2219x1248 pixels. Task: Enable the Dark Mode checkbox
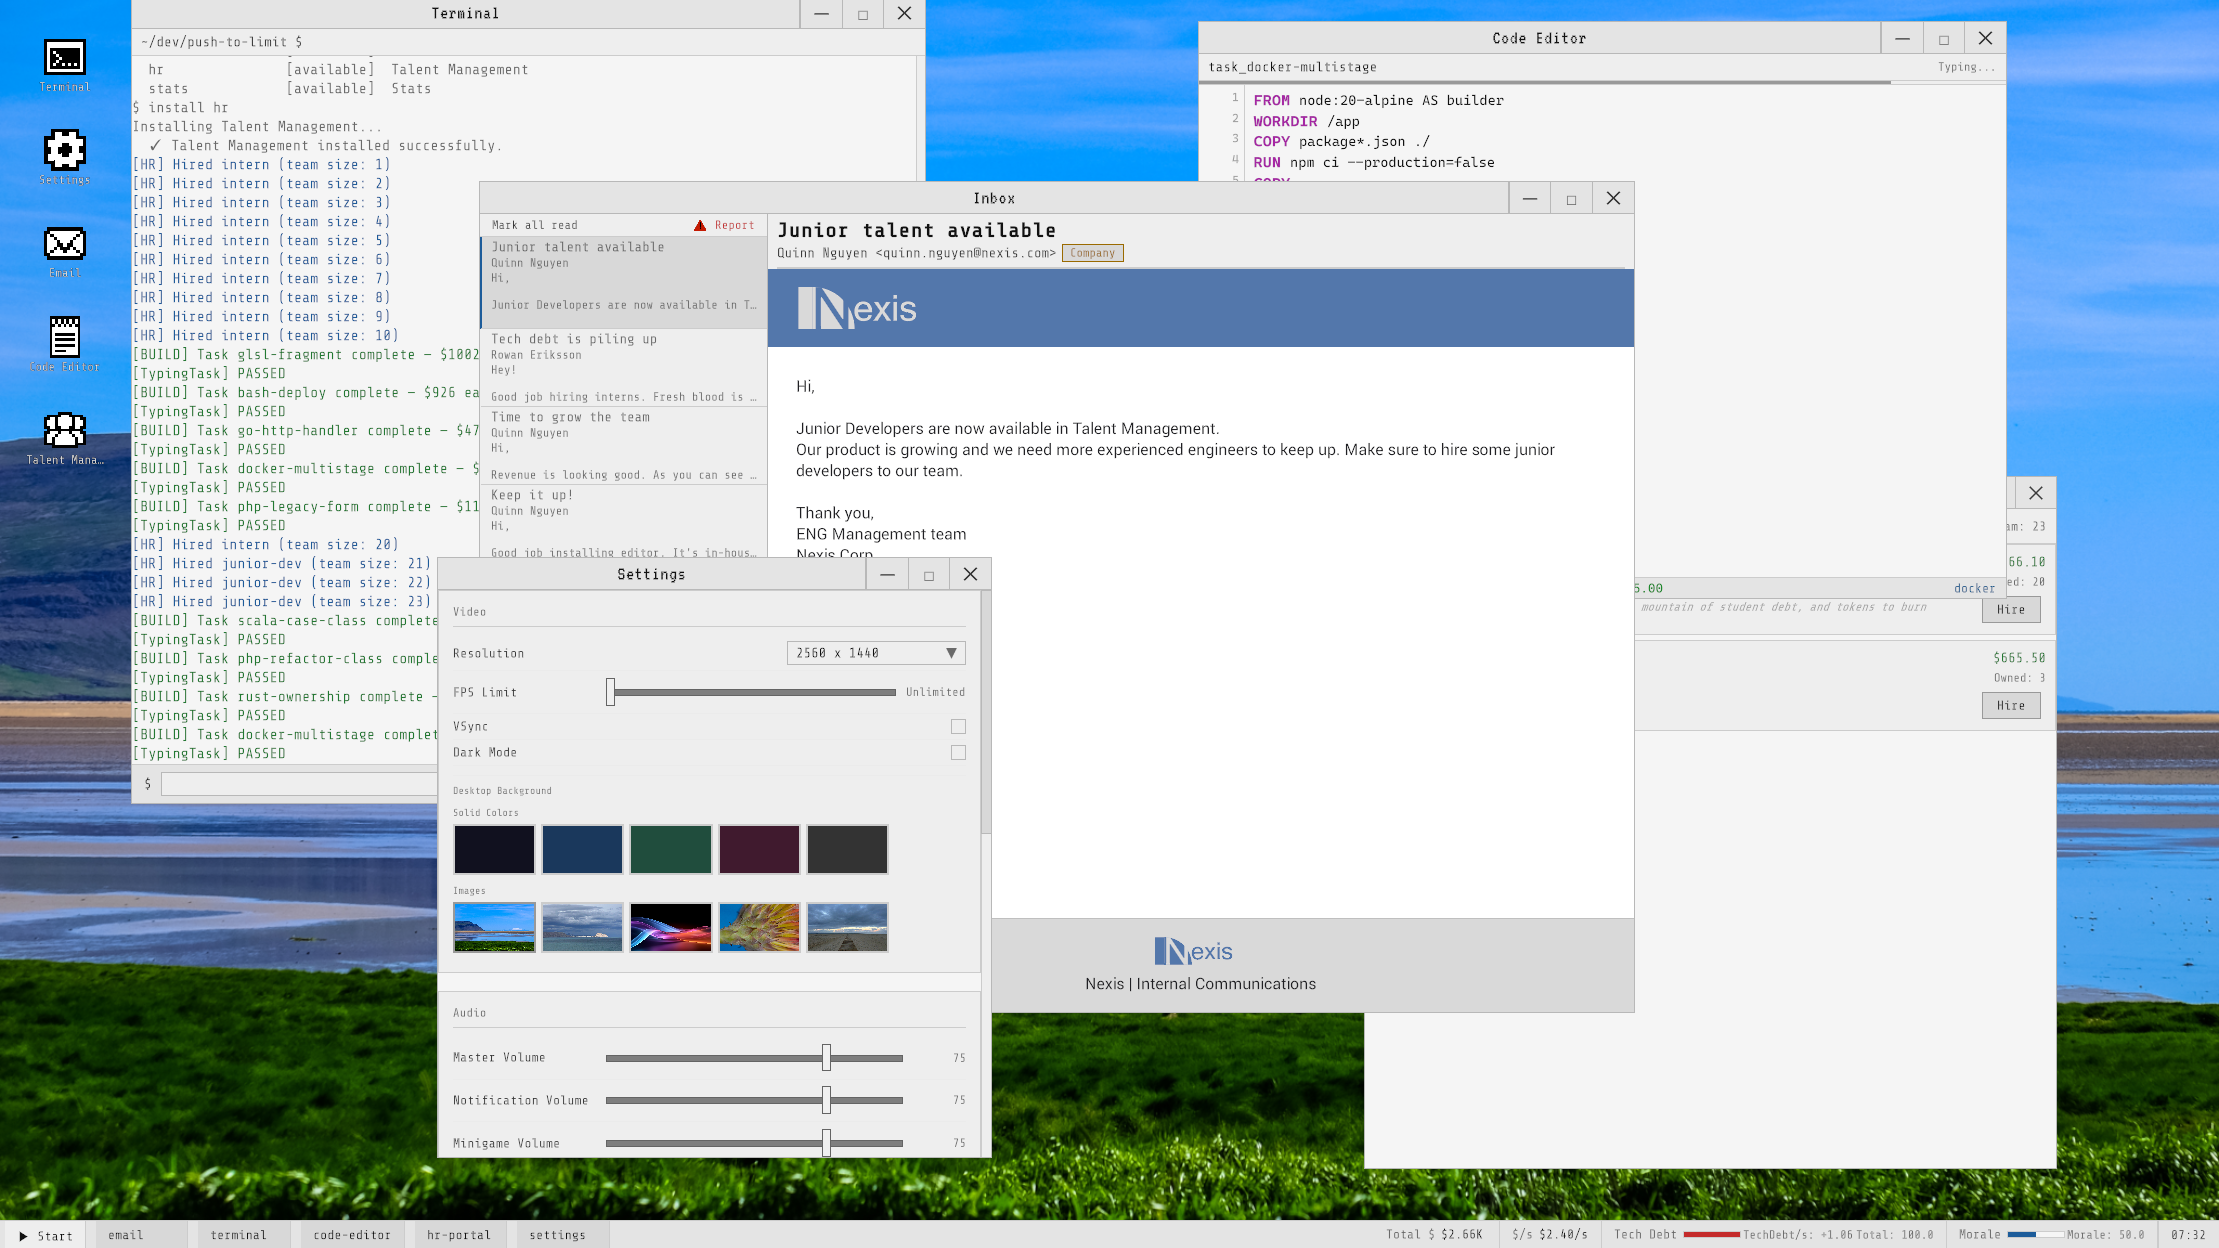pos(958,753)
